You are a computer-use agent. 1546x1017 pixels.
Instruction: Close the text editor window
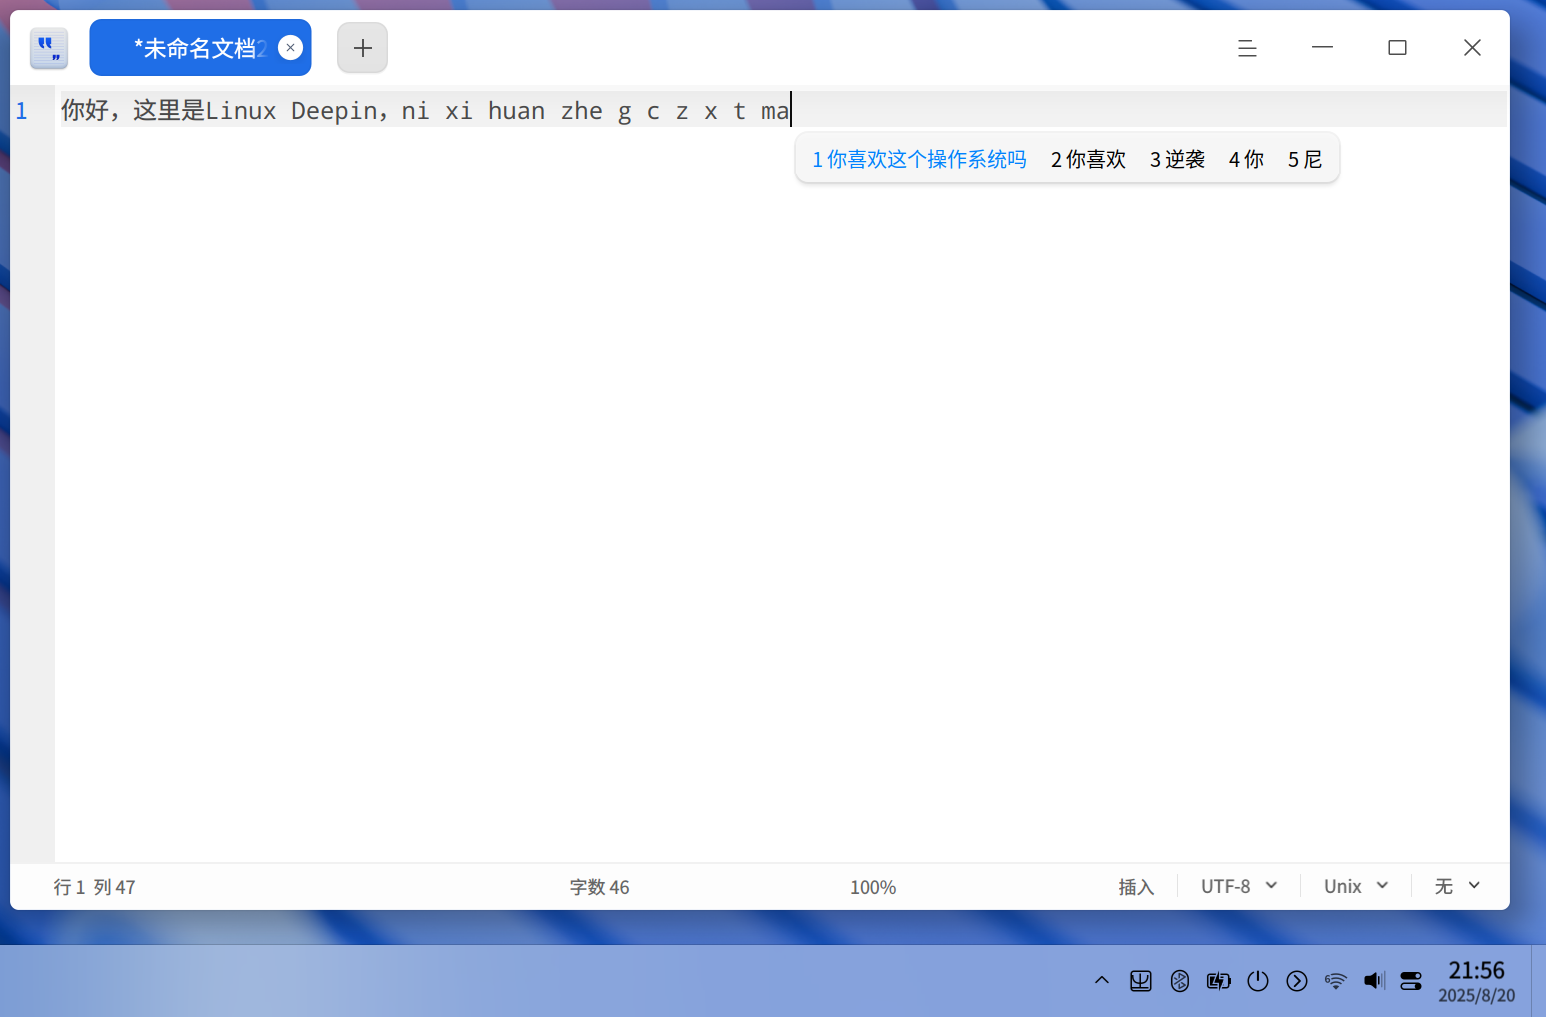(x=1472, y=47)
